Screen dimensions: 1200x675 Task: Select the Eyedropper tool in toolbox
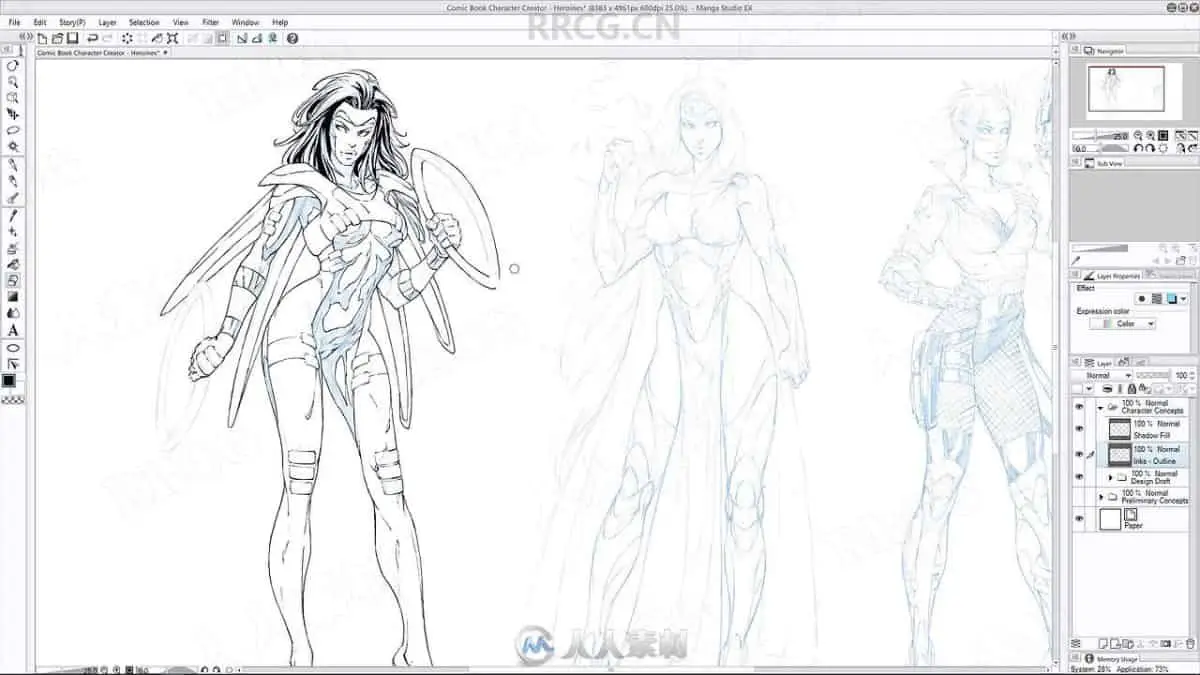13,214
